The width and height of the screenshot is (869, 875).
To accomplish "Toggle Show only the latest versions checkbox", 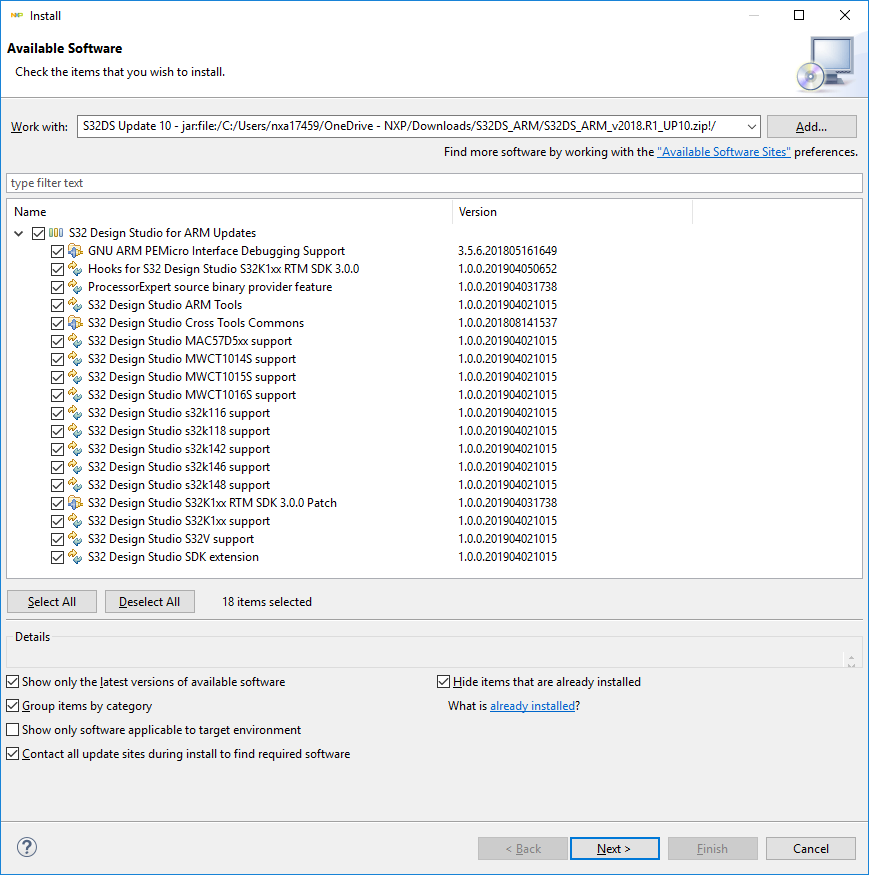I will tap(12, 682).
